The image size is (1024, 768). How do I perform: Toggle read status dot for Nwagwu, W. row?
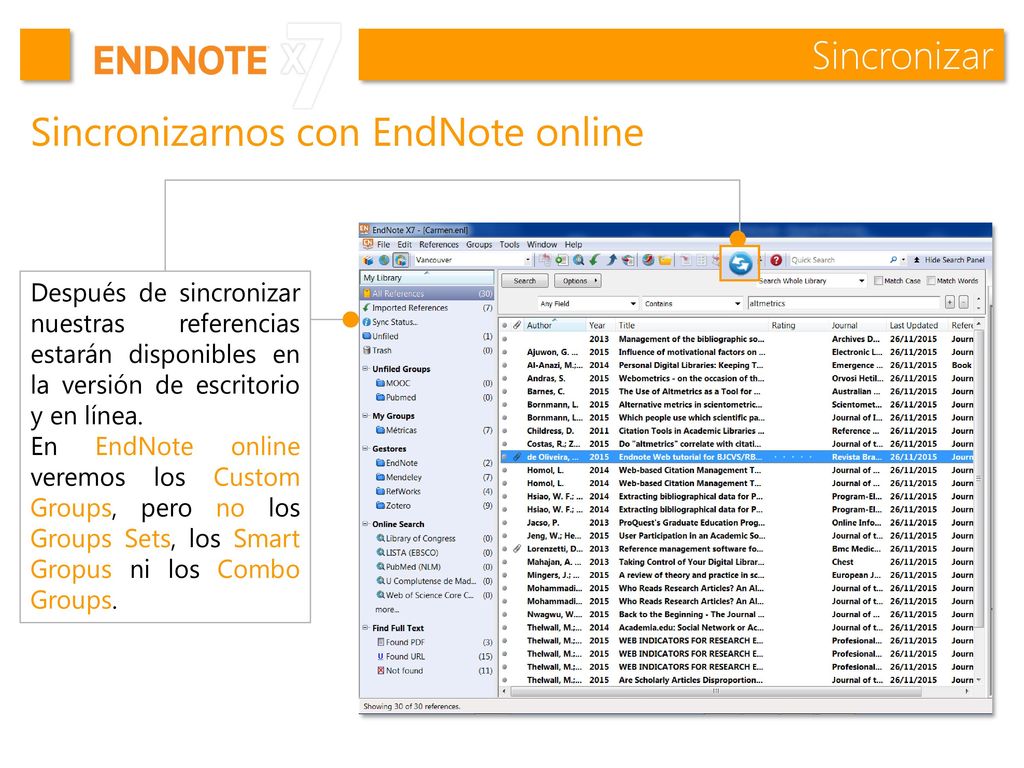(x=505, y=615)
